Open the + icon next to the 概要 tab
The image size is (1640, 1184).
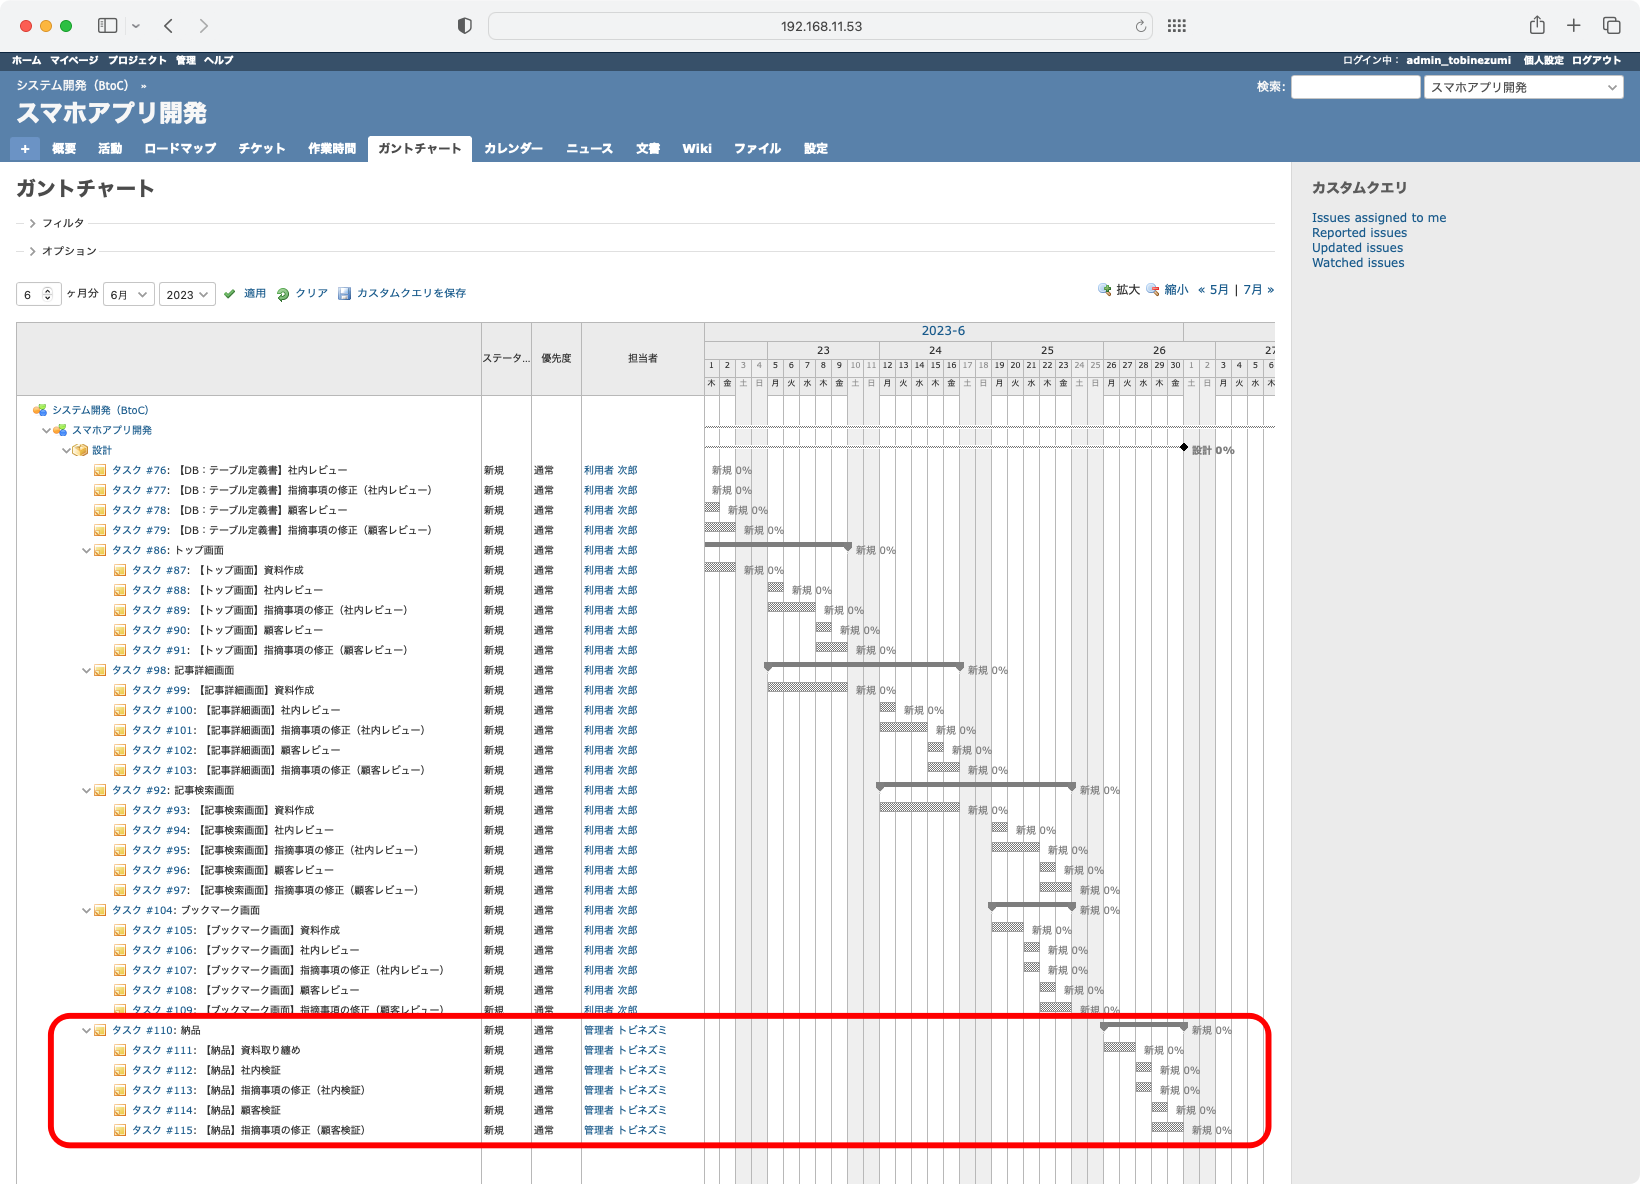point(25,148)
